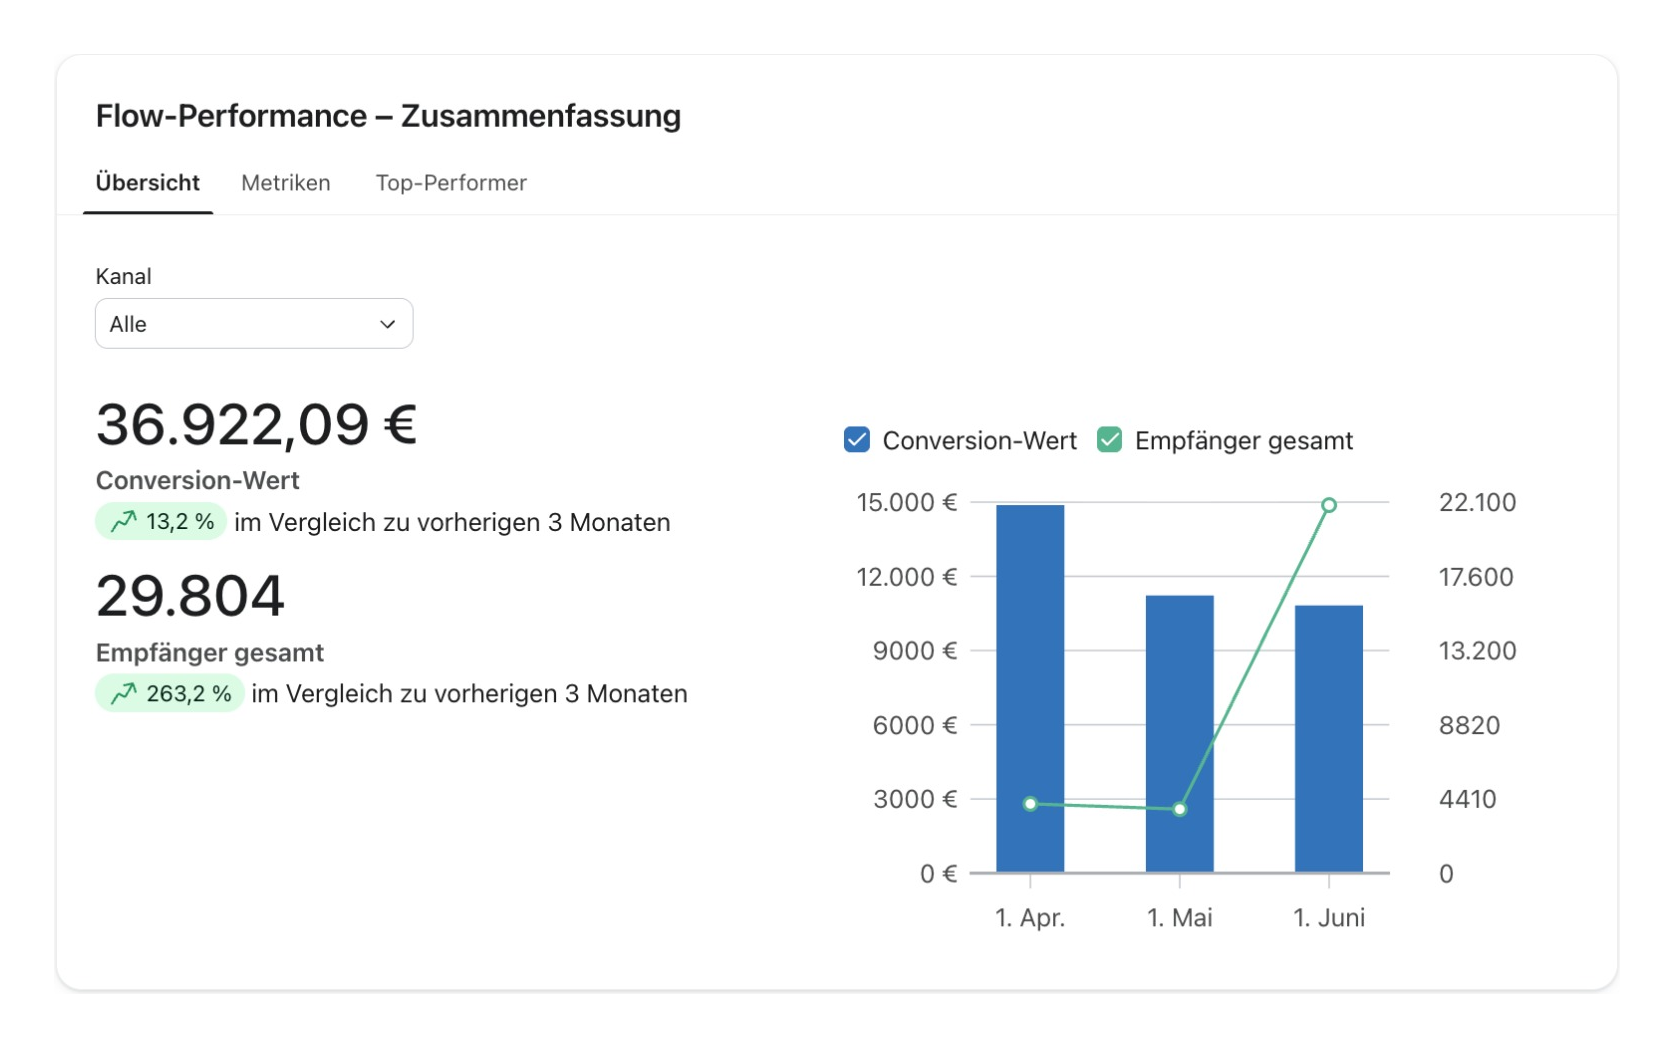Click the 12.000 € axis label
Viewport: 1674px width, 1048px height.
point(907,577)
